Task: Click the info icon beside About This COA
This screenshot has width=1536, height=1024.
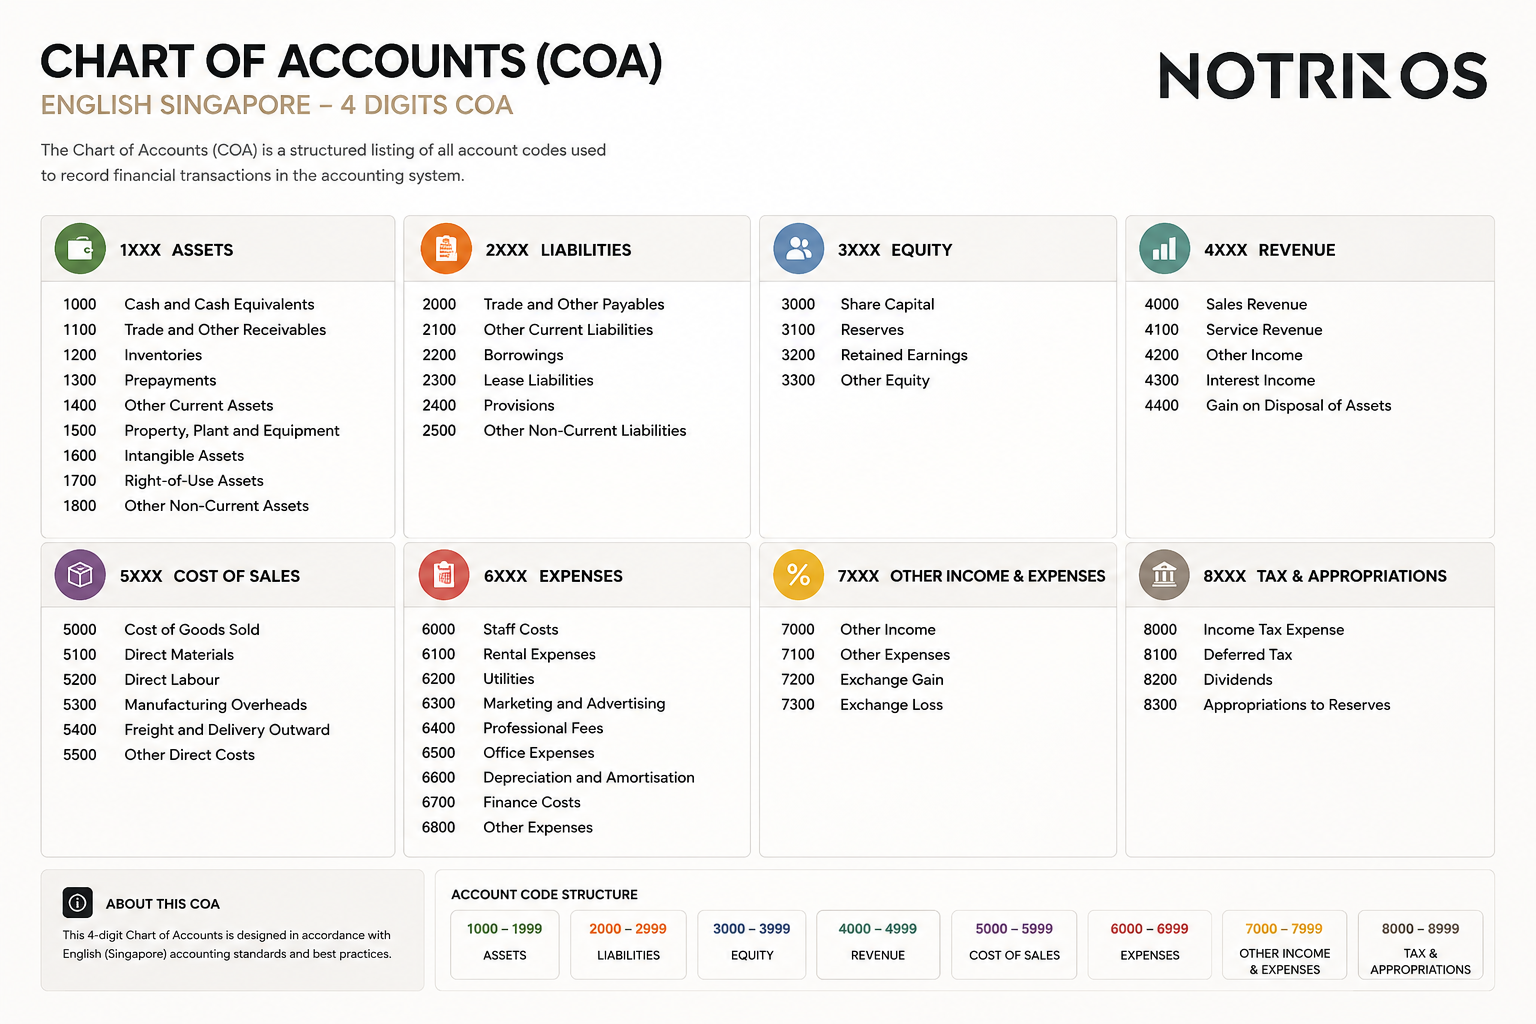Action: pos(77,903)
